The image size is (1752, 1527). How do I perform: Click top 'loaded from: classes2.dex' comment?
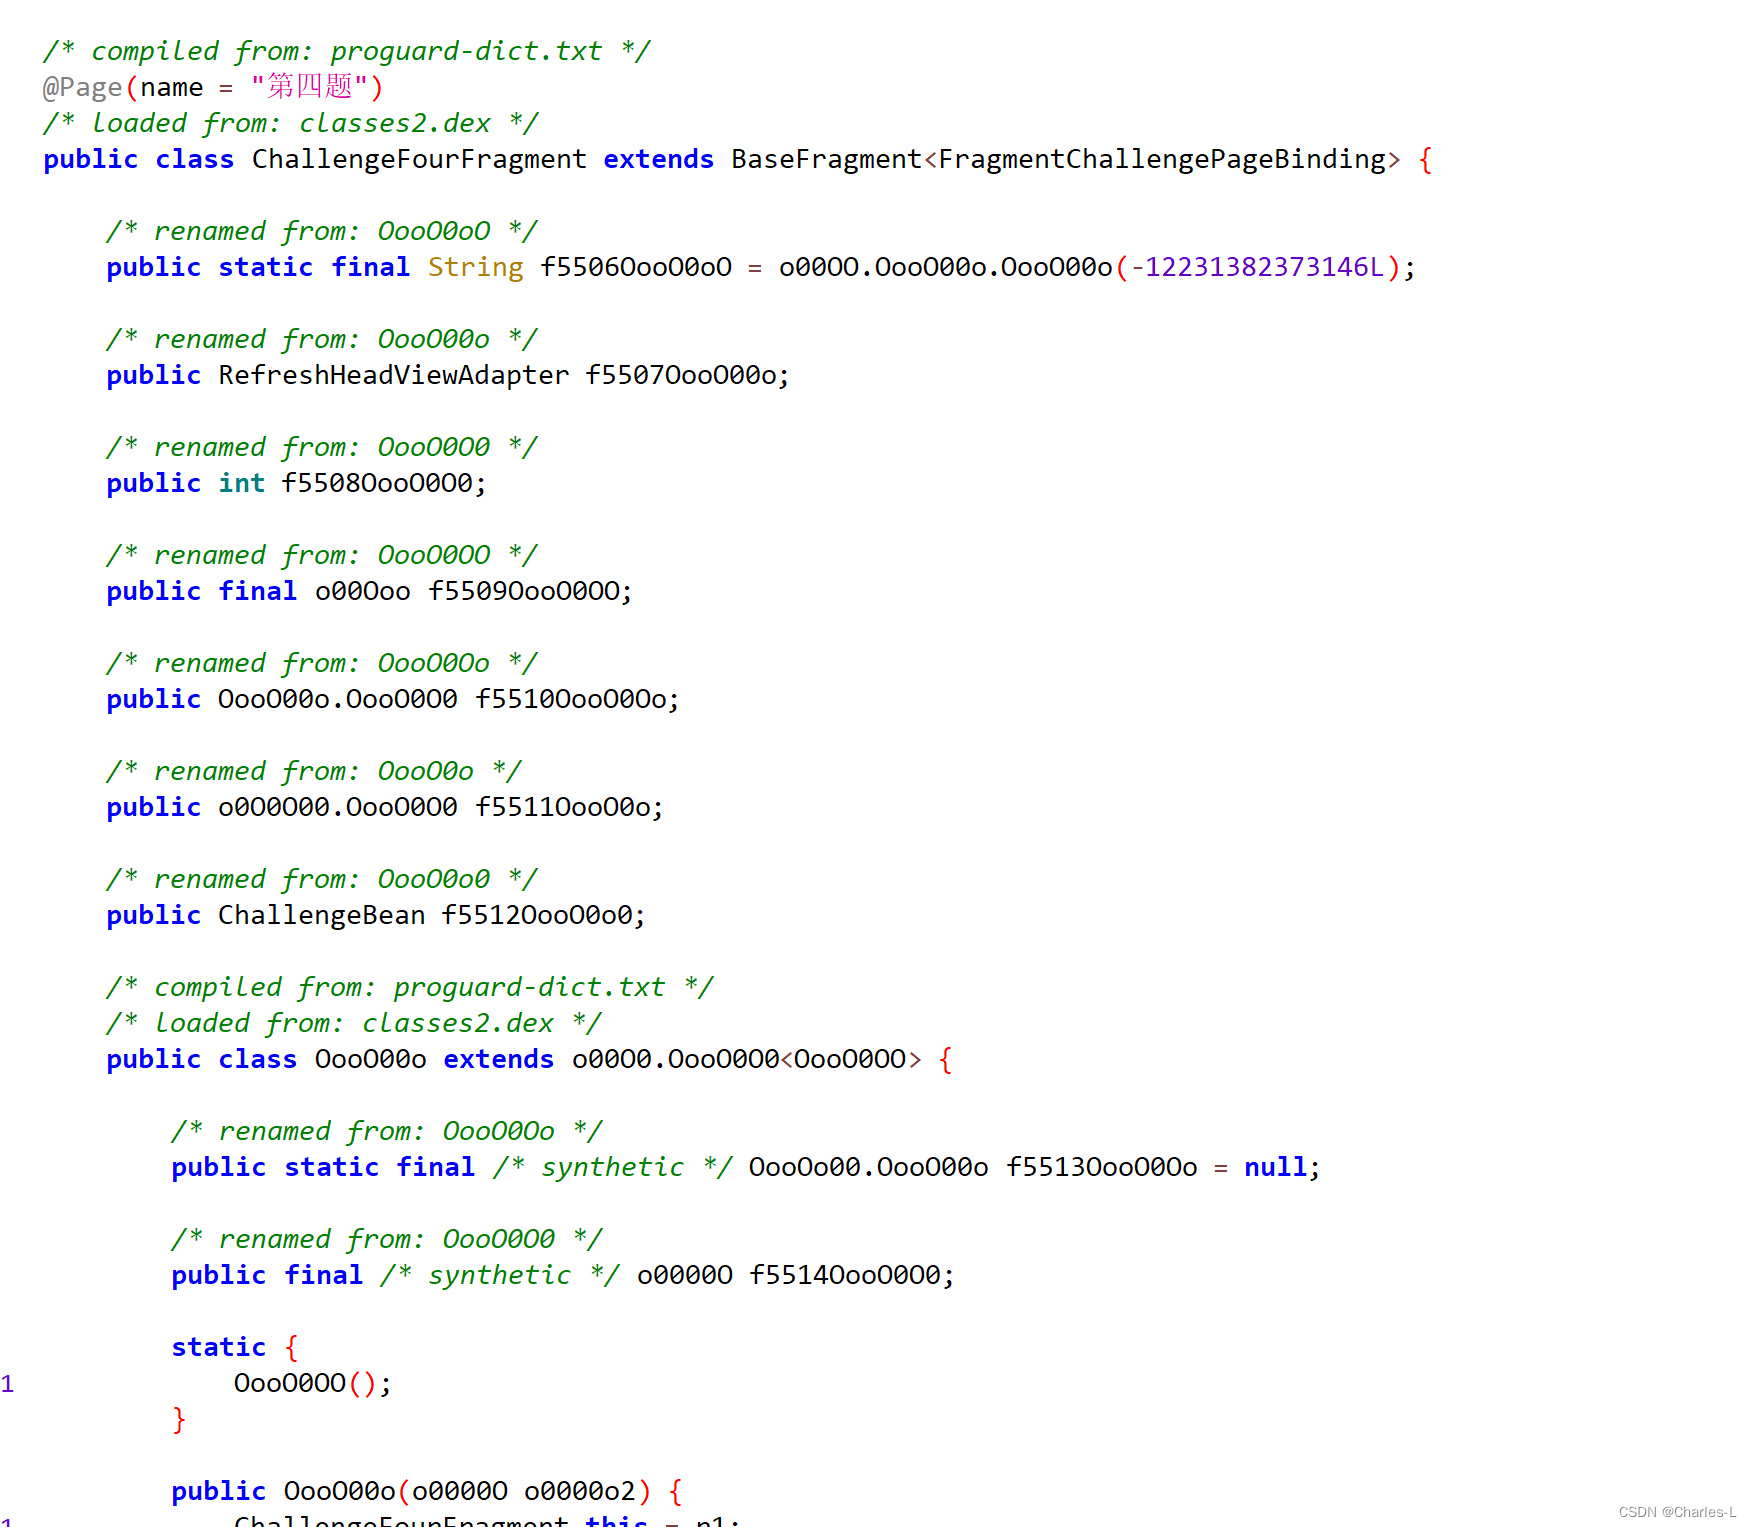pyautogui.click(x=291, y=124)
